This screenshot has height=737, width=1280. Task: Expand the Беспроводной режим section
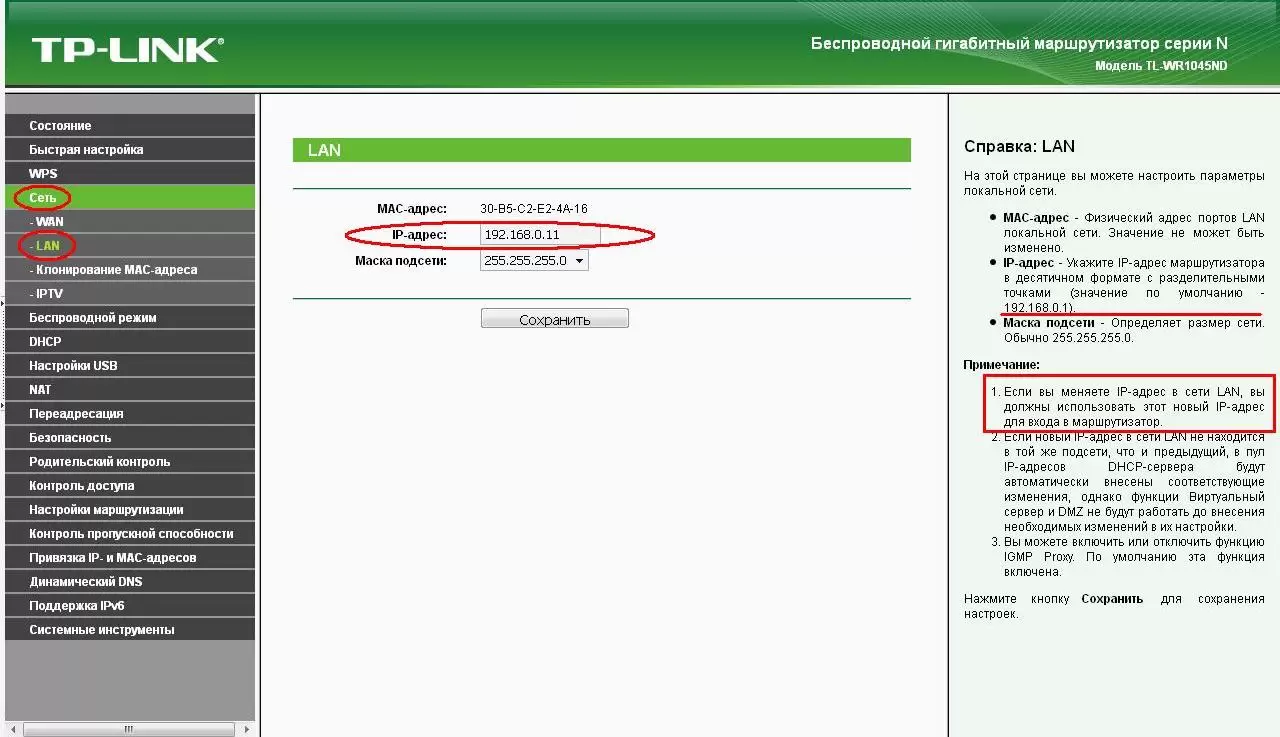point(92,318)
